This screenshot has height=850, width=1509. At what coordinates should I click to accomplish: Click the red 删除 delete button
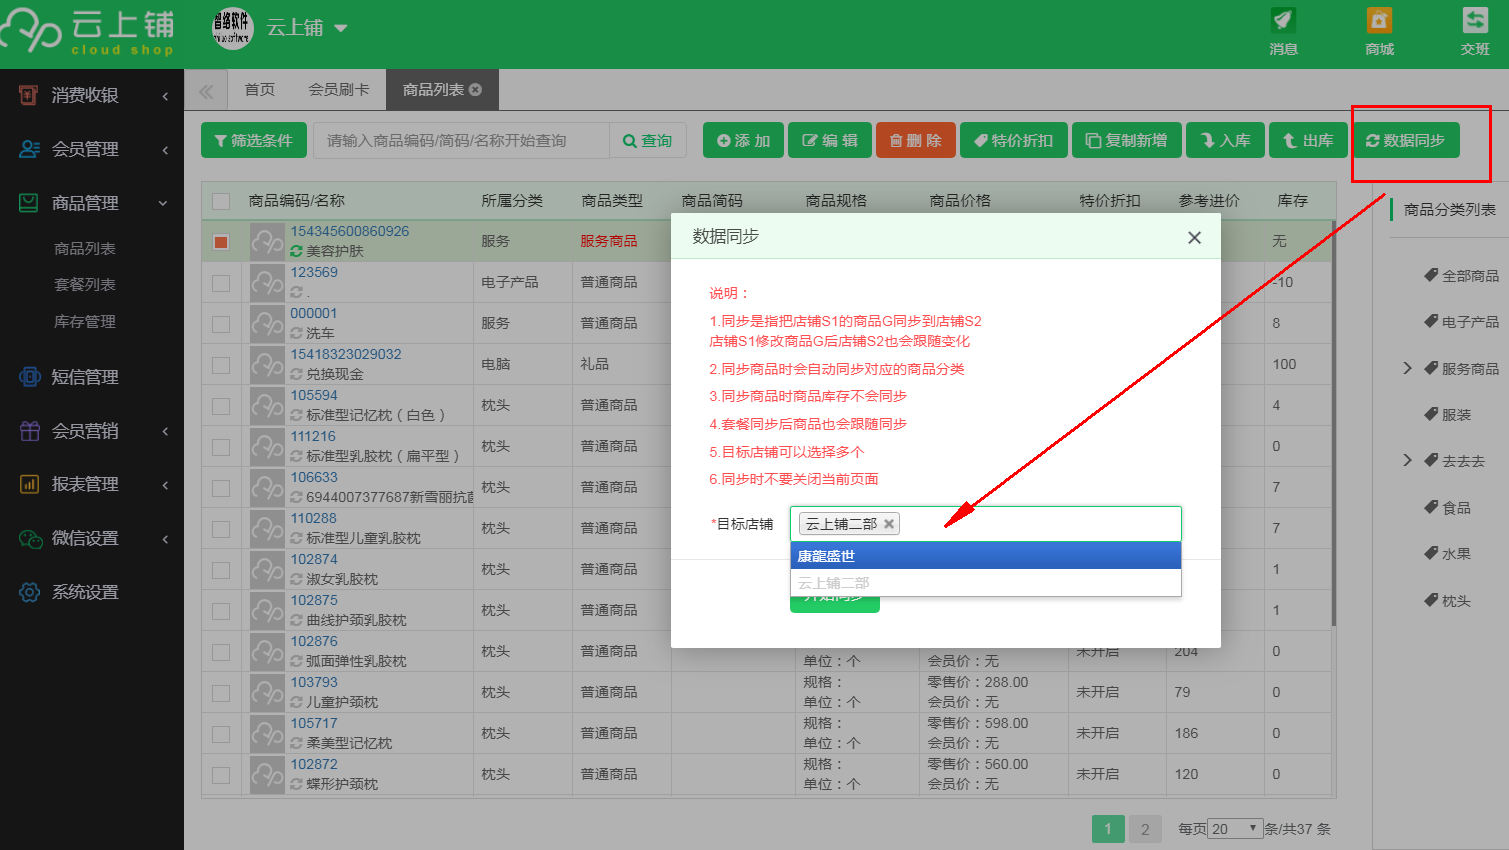coord(916,140)
